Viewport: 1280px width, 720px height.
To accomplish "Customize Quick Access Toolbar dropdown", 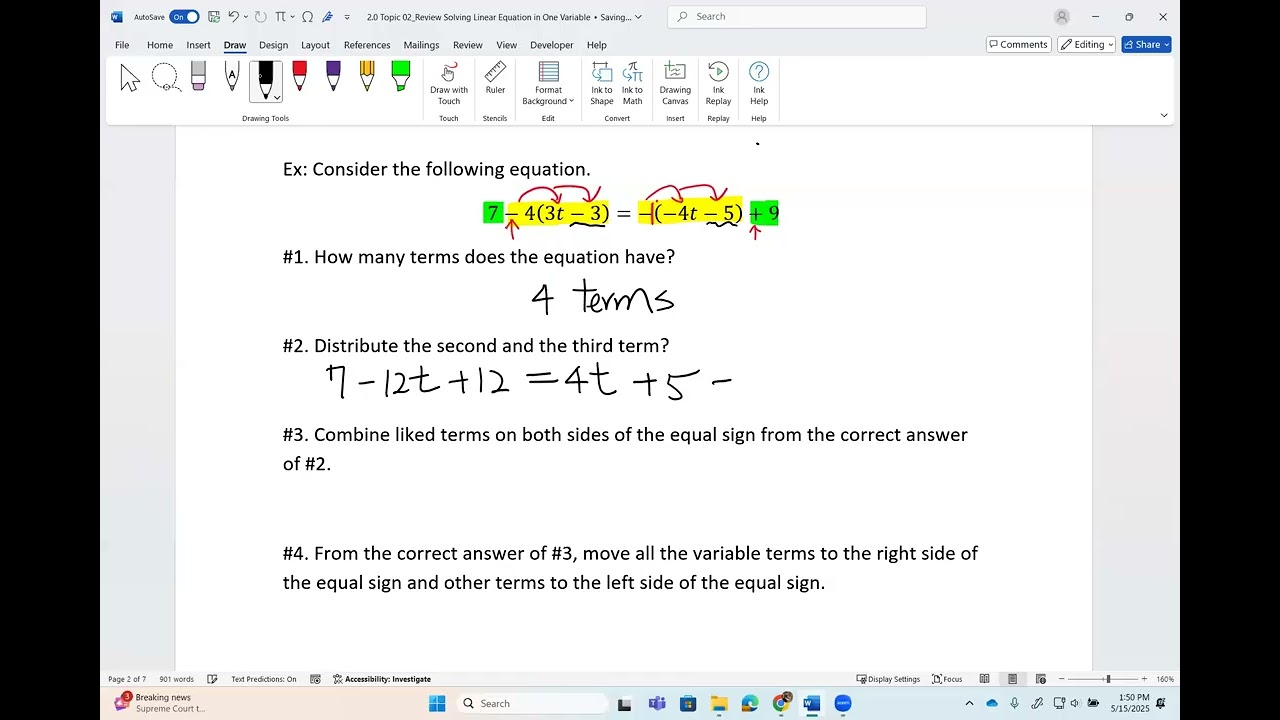I will pyautogui.click(x=347, y=17).
